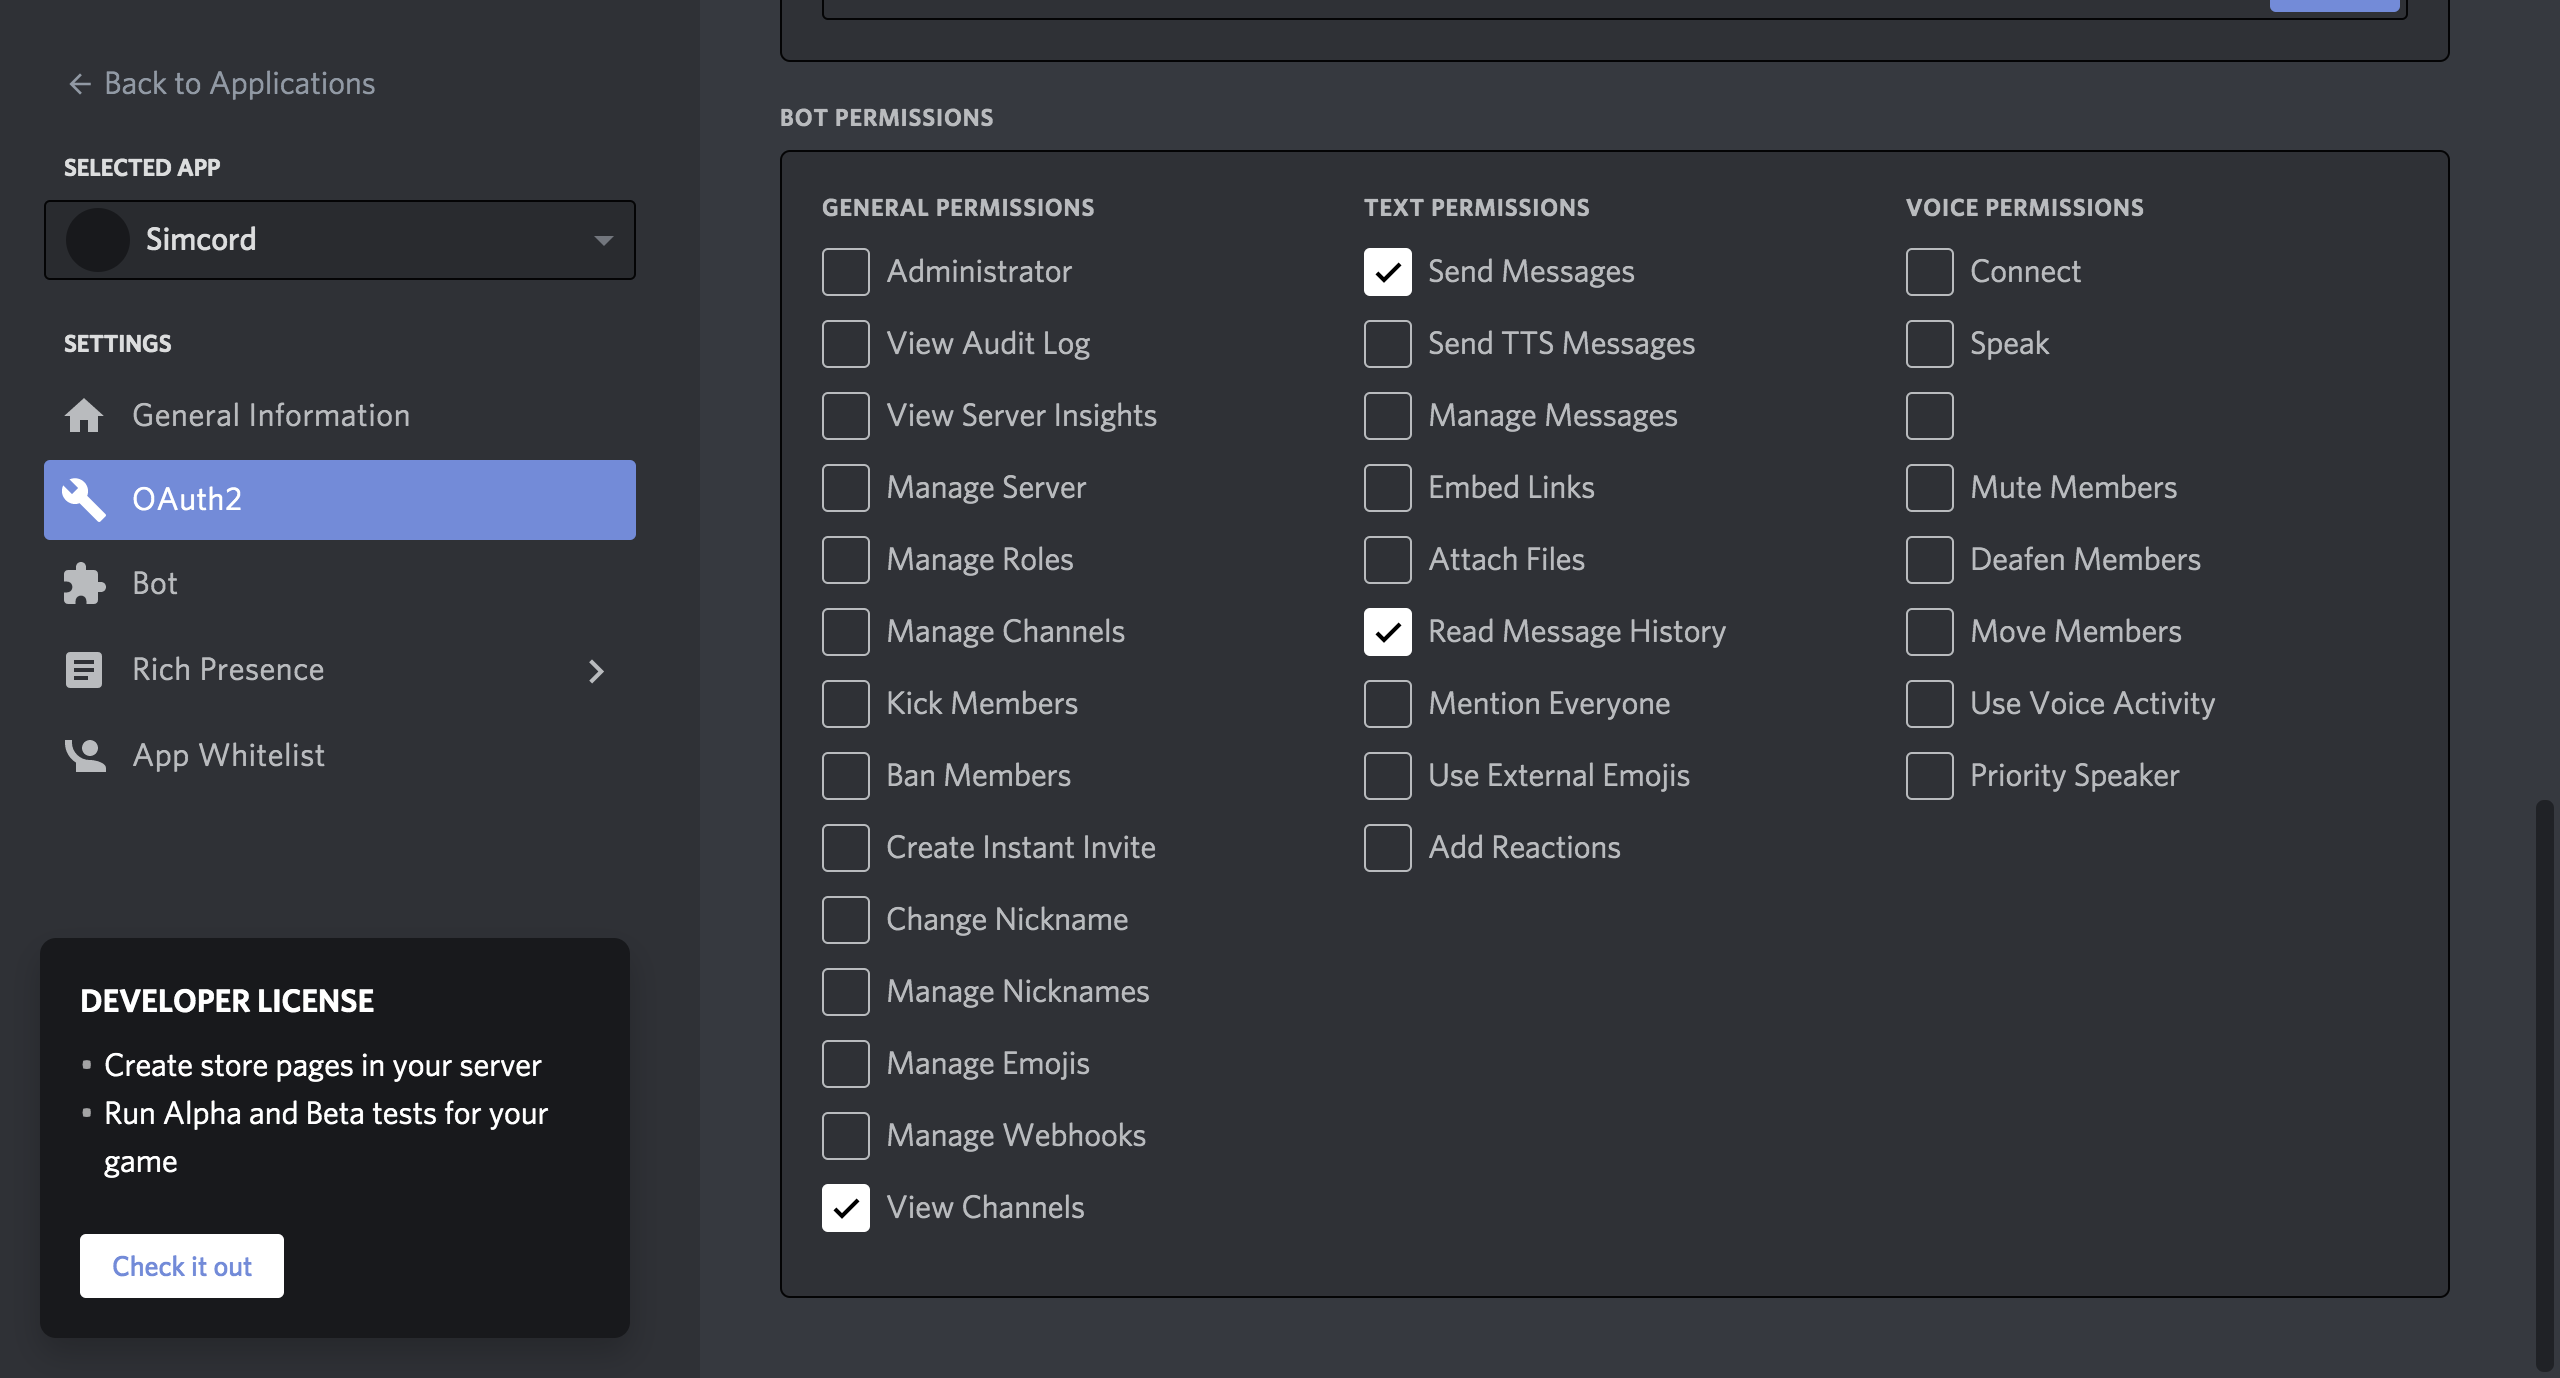This screenshot has width=2560, height=1378.
Task: Click the wrench icon for OAuth2
Action: (x=84, y=499)
